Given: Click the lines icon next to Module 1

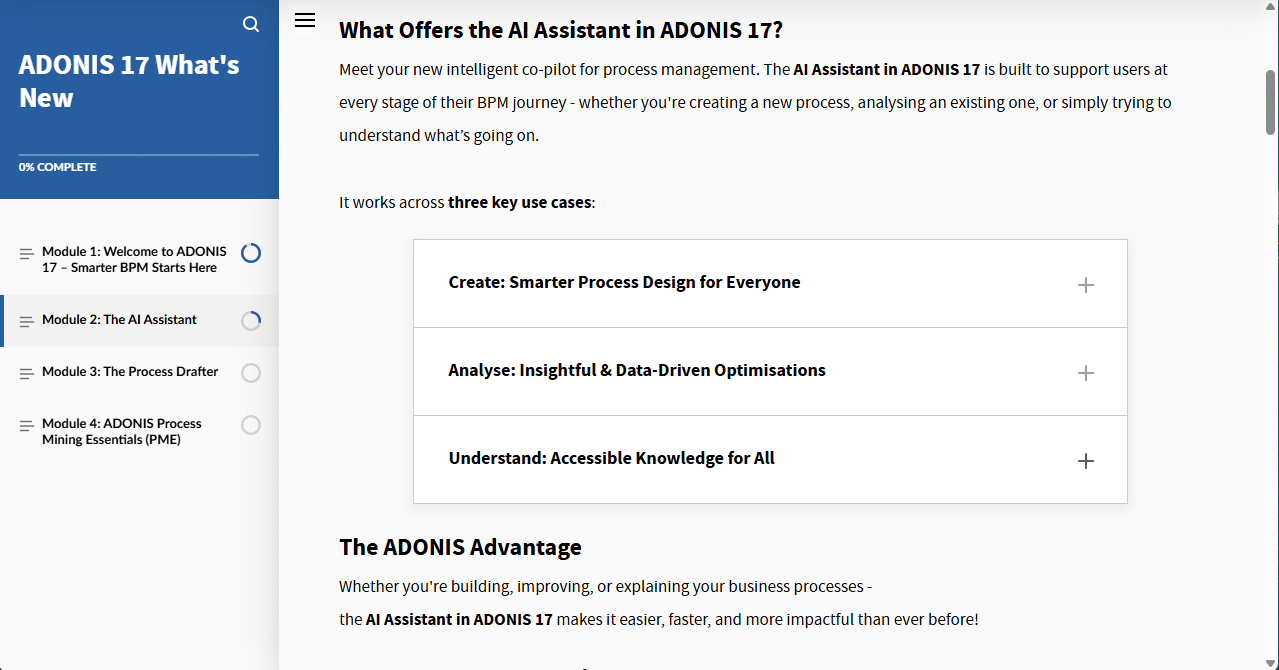Looking at the screenshot, I should coord(24,252).
